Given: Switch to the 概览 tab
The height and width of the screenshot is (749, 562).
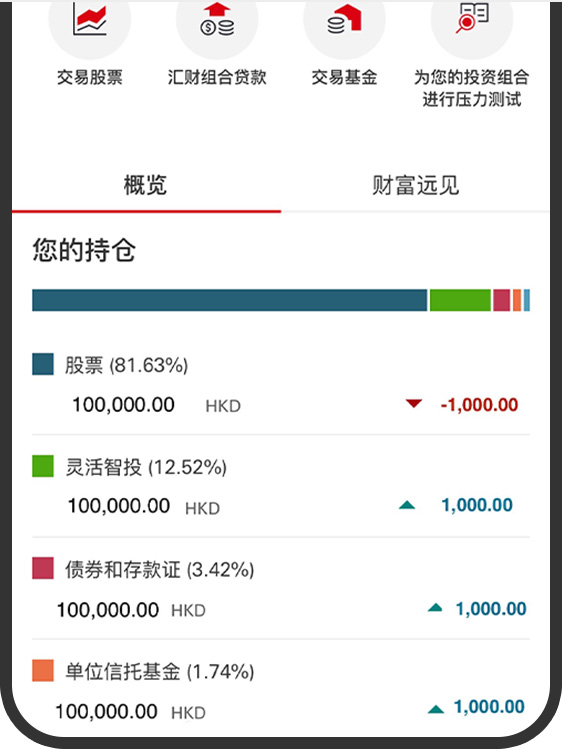Looking at the screenshot, I should (x=146, y=185).
